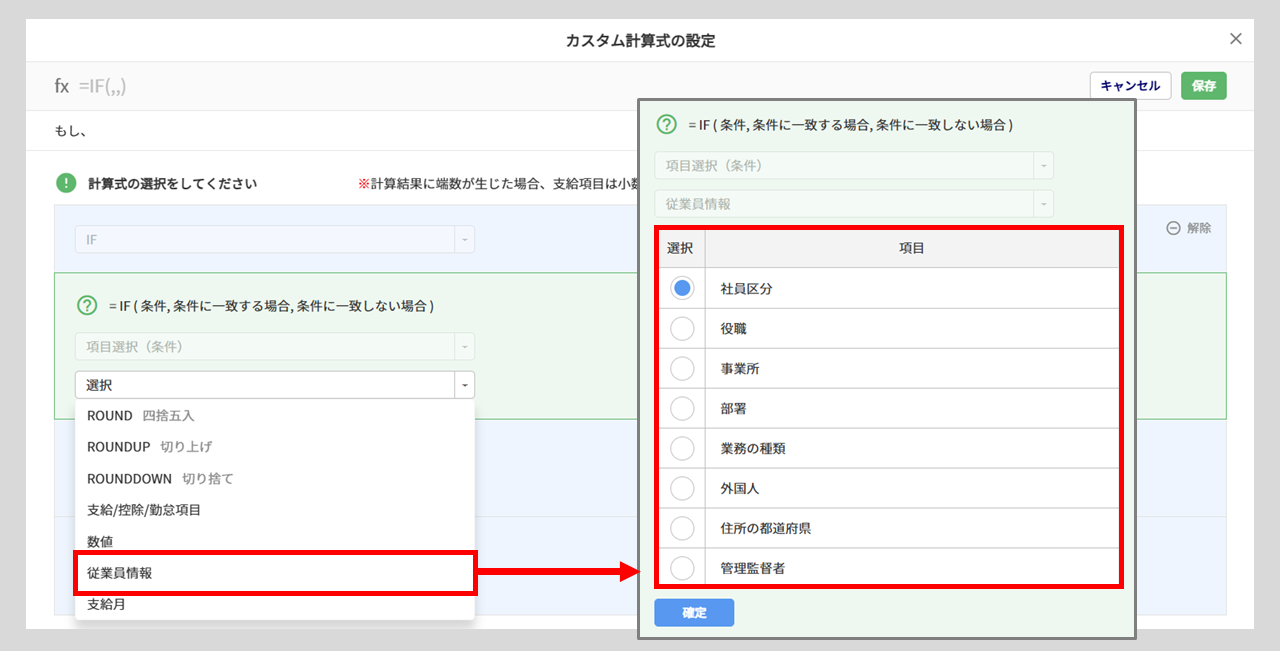Click the help icon in the right popup panel

click(666, 125)
